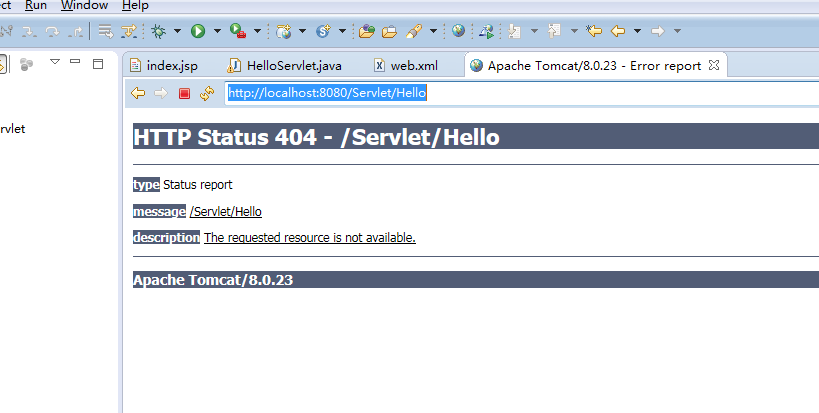Click the green Run button in toolbar
The height and width of the screenshot is (413, 819).
point(198,31)
